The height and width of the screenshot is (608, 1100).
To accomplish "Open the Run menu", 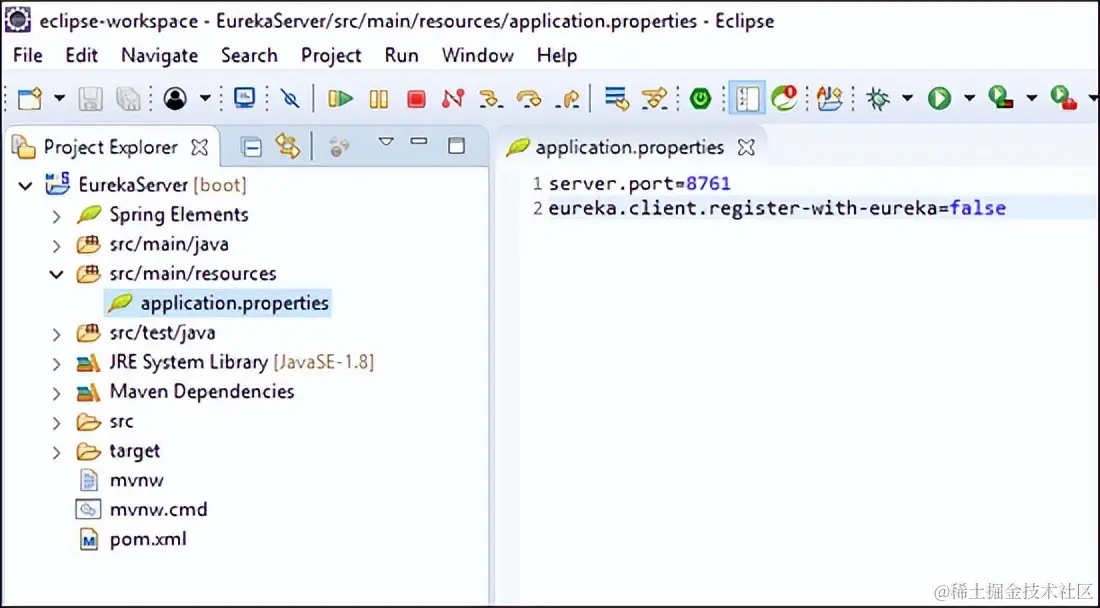I will point(401,55).
